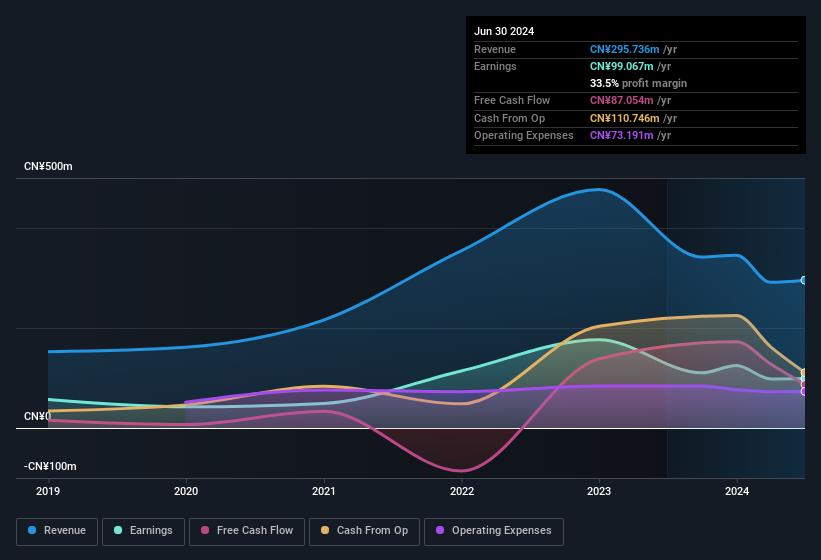Click the -CN¥100m y-axis label

click(x=50, y=466)
